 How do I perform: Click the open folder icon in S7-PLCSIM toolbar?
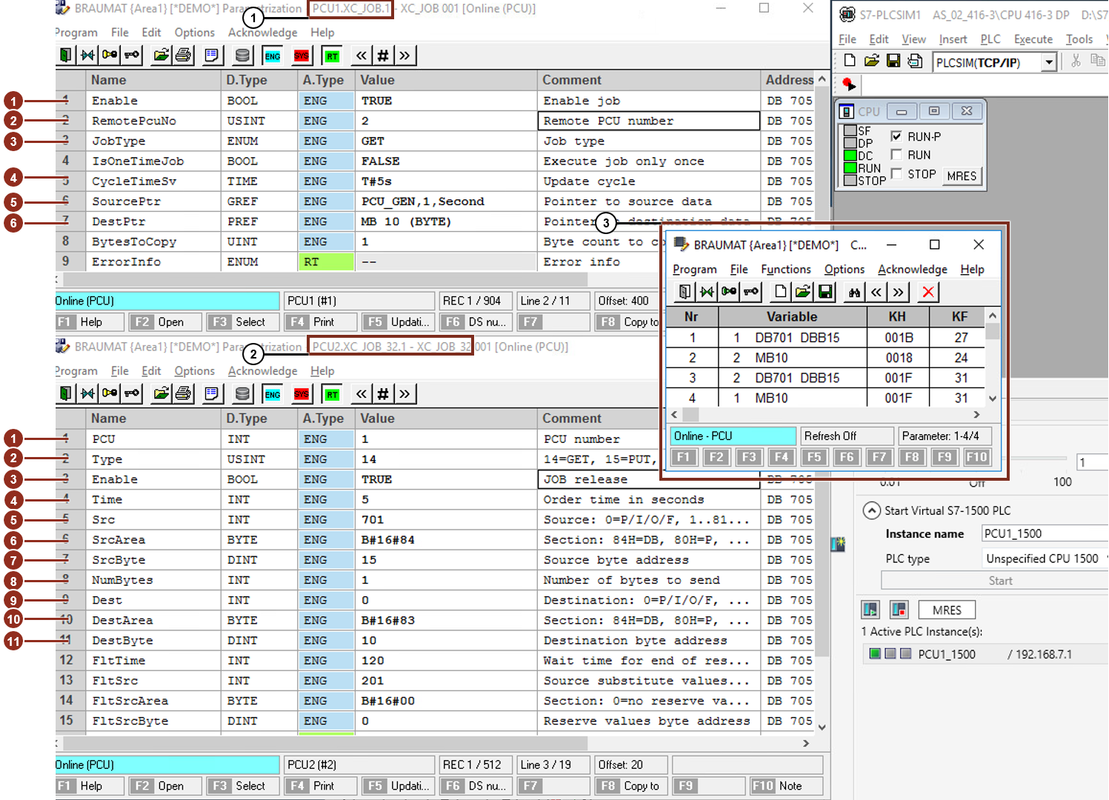click(871, 62)
